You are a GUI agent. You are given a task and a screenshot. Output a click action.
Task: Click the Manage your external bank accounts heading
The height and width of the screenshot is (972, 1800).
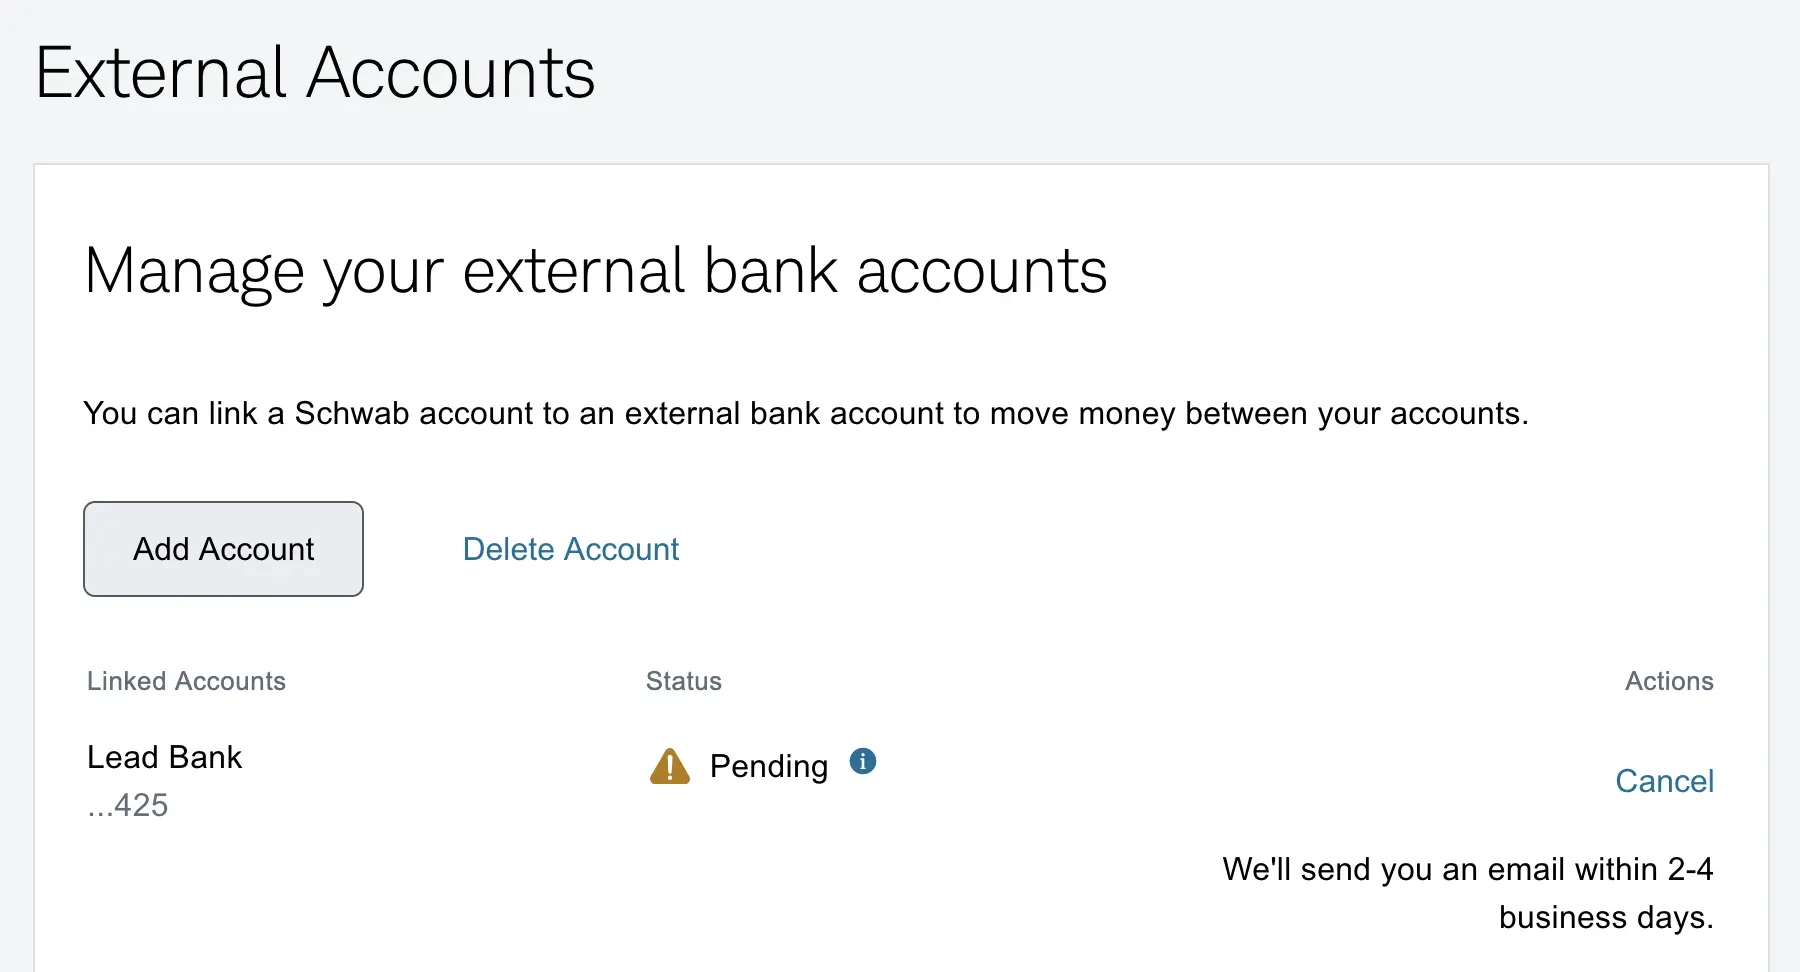click(596, 271)
